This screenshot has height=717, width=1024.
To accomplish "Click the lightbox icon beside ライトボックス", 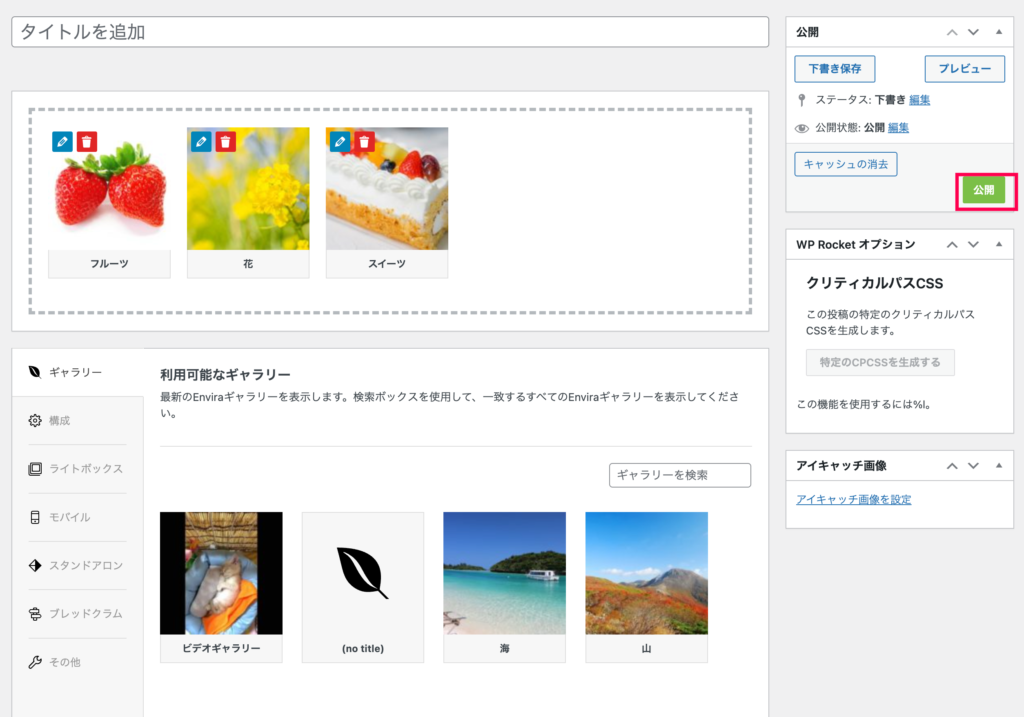I will click(x=35, y=469).
